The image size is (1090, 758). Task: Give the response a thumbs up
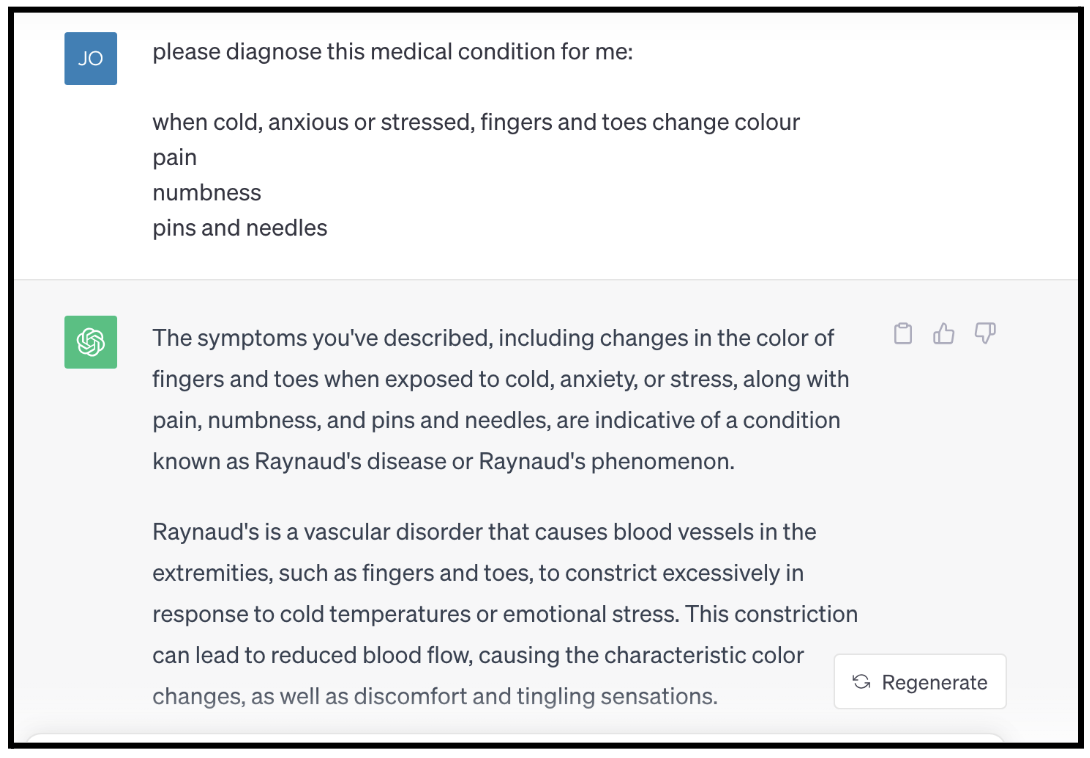click(x=944, y=334)
